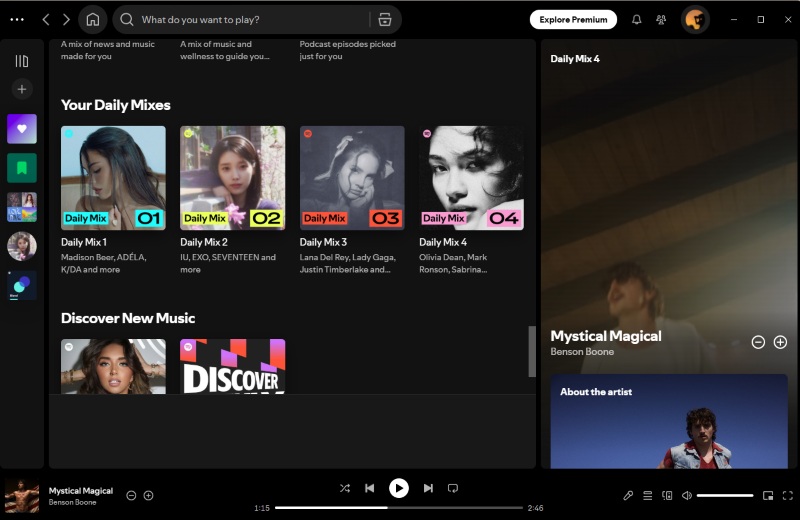Open the user profile avatar menu

coord(695,19)
